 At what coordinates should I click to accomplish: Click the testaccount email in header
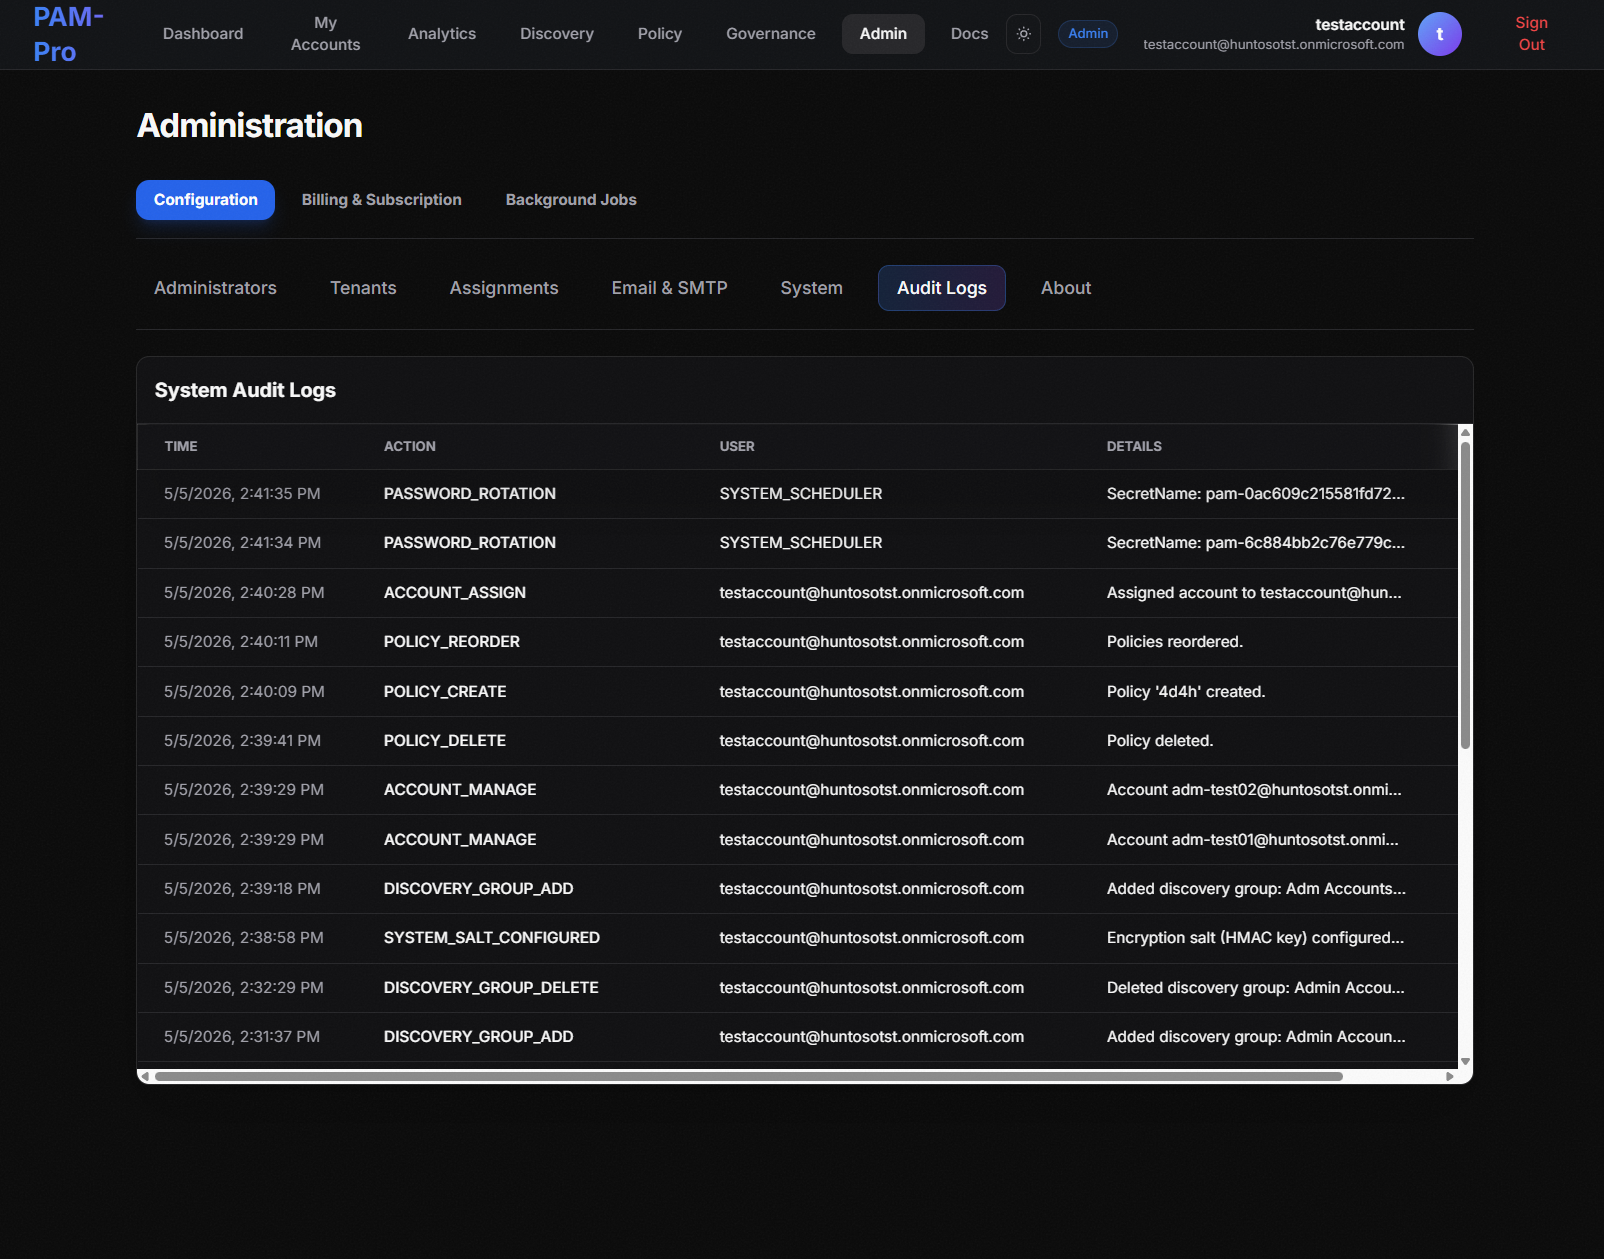pyautogui.click(x=1273, y=45)
